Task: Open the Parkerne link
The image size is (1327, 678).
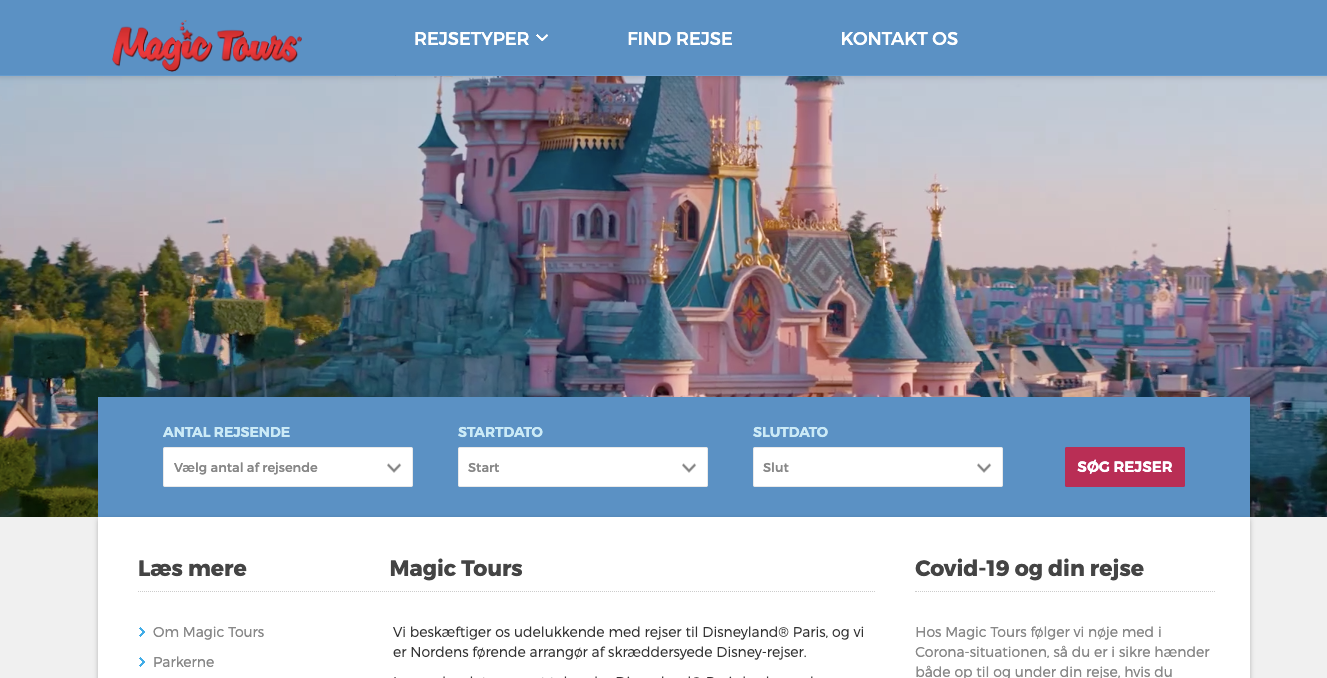Action: point(183,662)
